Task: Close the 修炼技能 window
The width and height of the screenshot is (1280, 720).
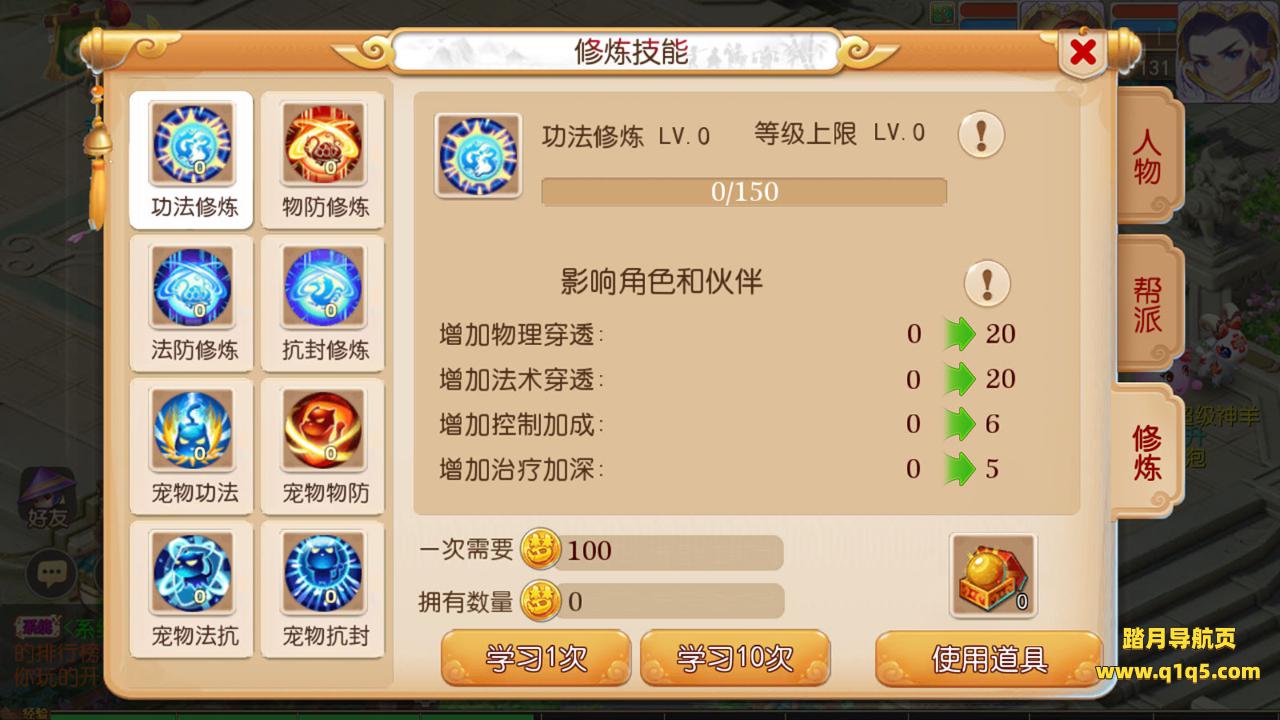Action: [1083, 52]
